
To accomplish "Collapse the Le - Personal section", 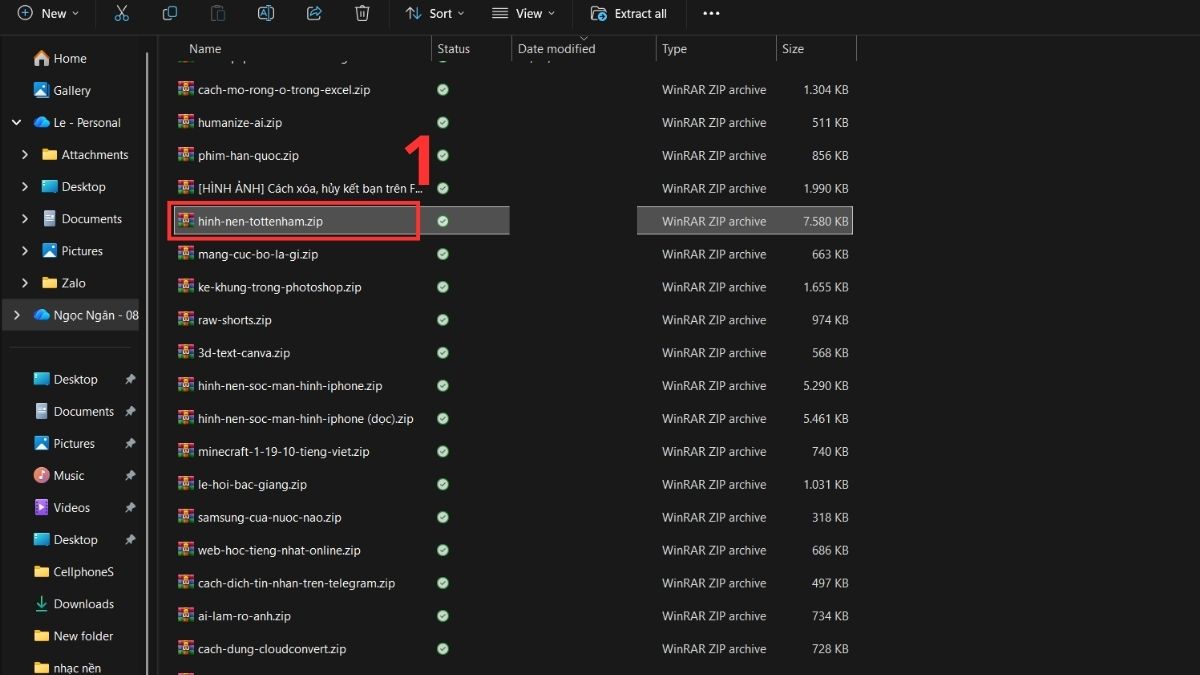I will [16, 122].
